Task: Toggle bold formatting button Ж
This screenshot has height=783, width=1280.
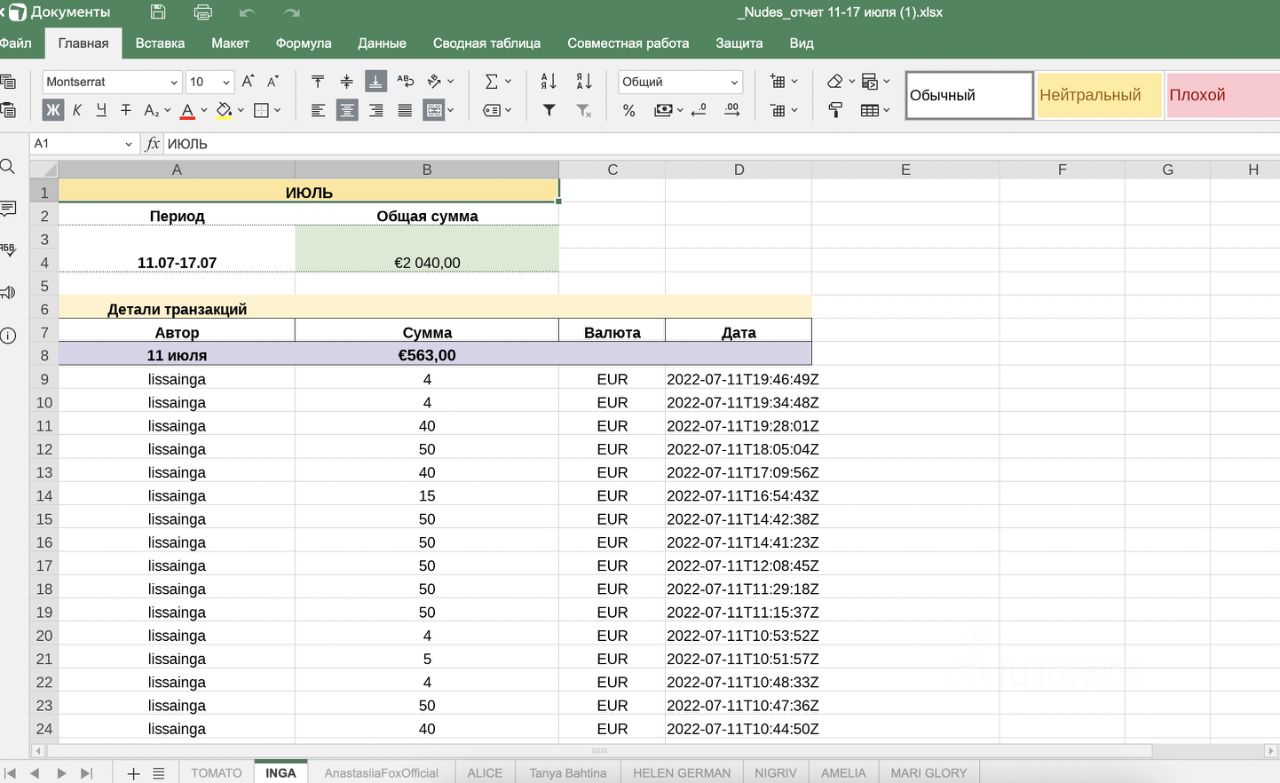Action: (x=53, y=110)
